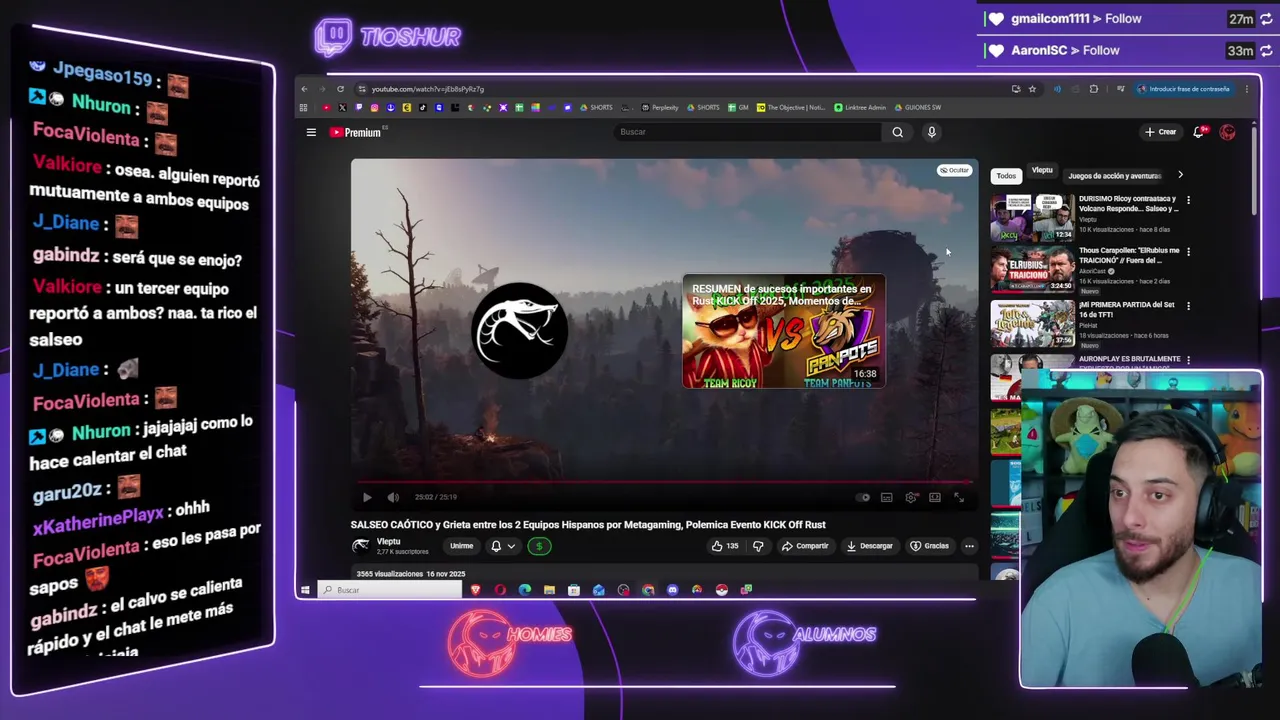Screen dimensions: 1280x720
Task: Open Microsoft Edge from the taskbar
Action: (525, 590)
